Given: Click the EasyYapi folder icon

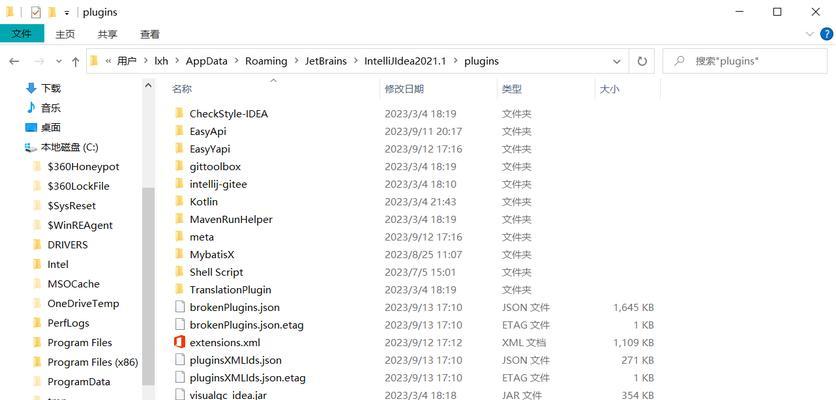Looking at the screenshot, I should [x=179, y=149].
